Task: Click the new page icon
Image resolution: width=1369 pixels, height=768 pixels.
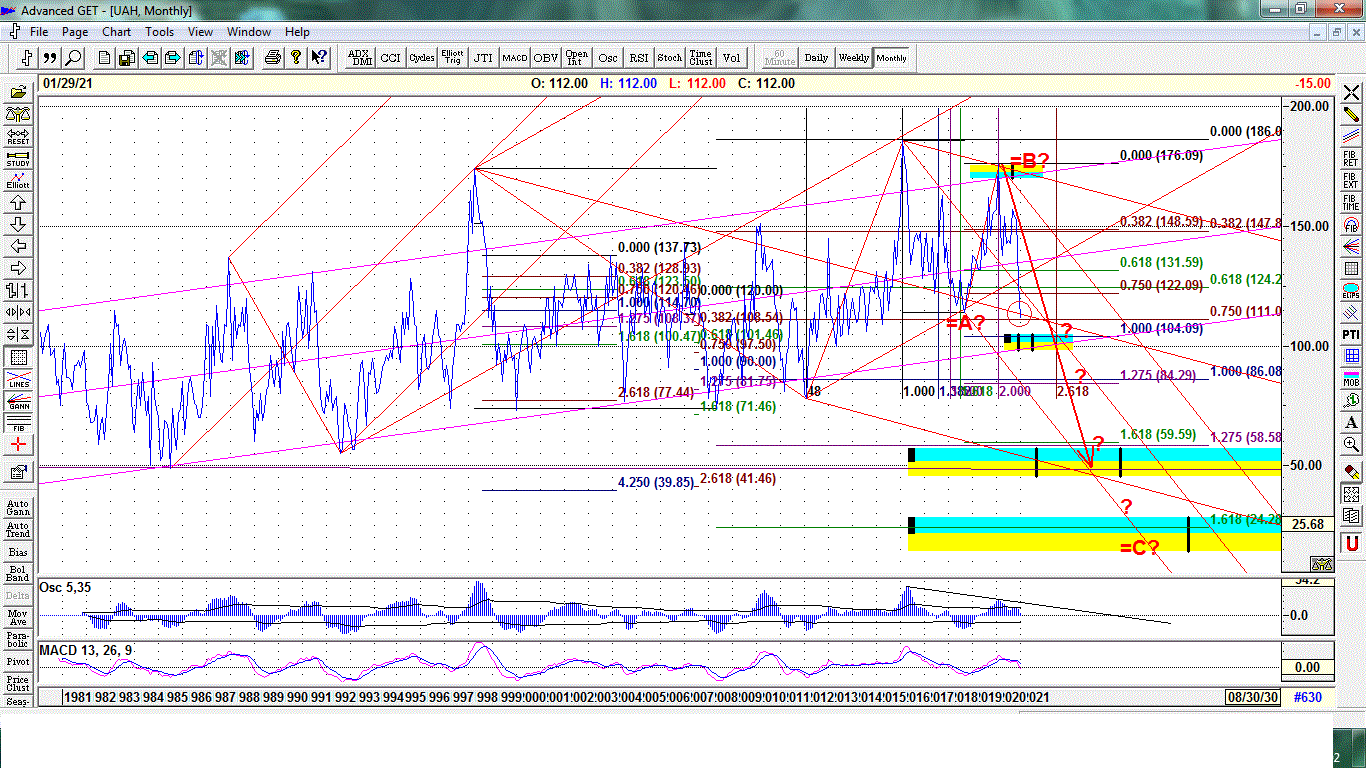Action: click(x=104, y=57)
